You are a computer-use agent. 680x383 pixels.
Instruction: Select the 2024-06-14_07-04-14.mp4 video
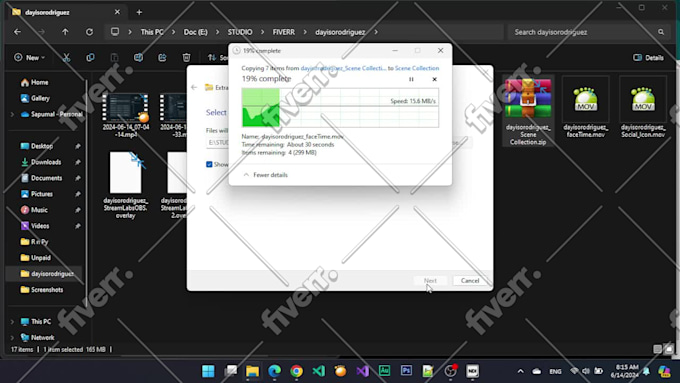[126, 115]
